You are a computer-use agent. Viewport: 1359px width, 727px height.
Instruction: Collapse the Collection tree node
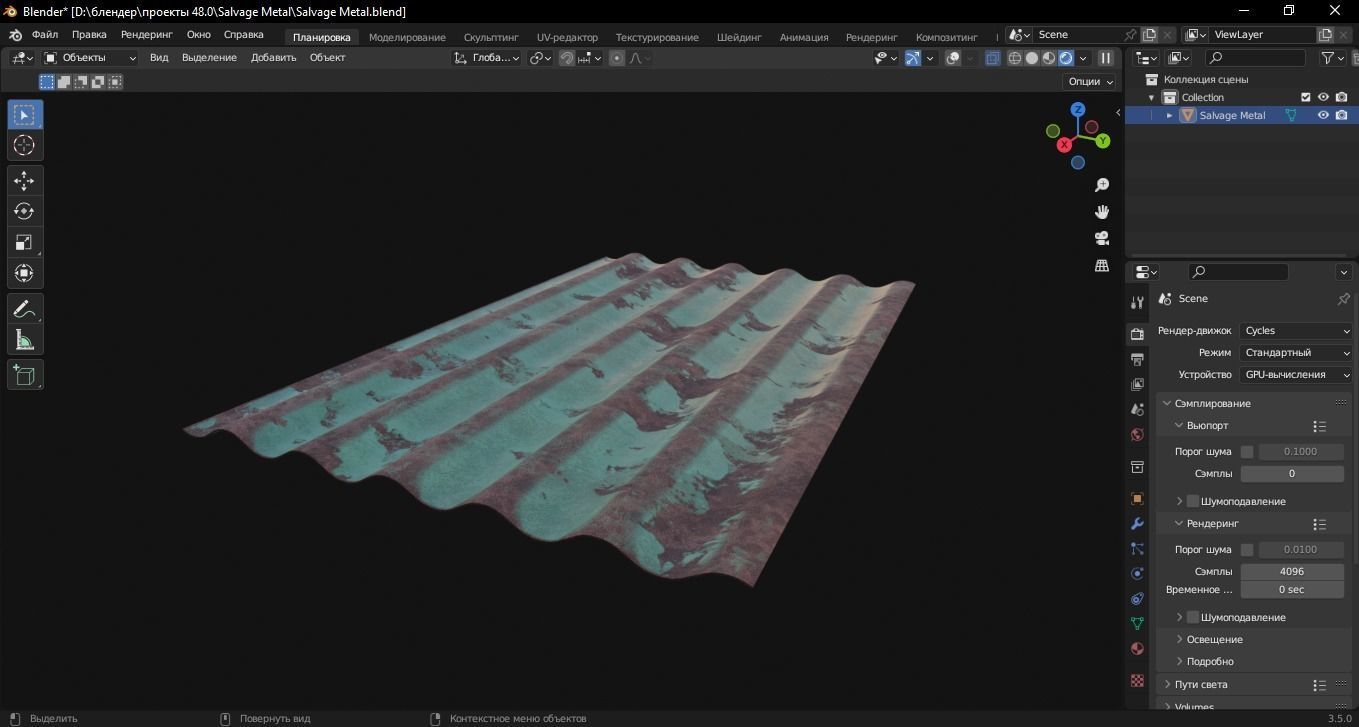[1151, 97]
